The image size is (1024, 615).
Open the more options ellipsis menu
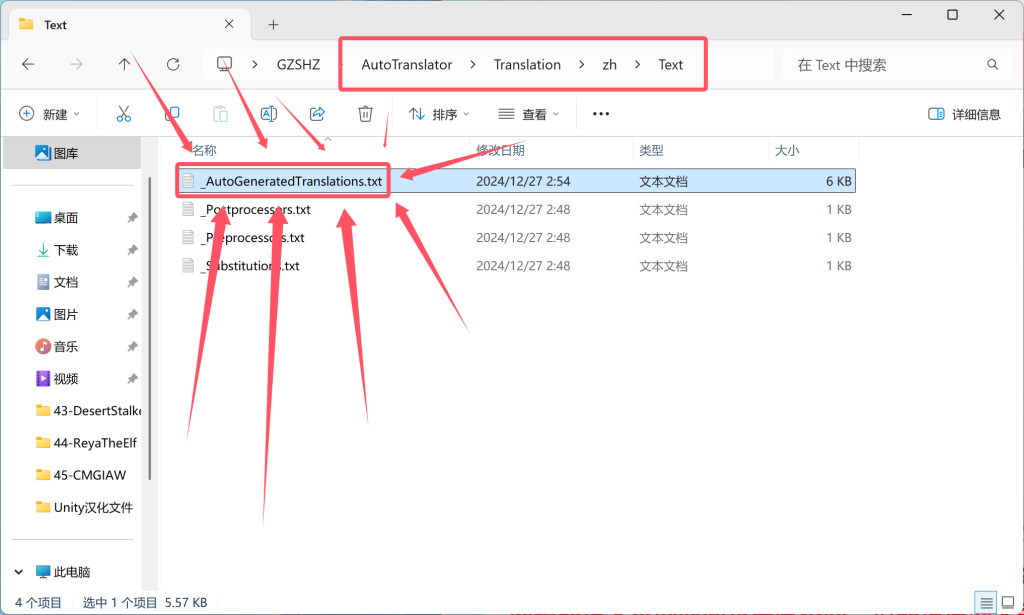pos(601,114)
